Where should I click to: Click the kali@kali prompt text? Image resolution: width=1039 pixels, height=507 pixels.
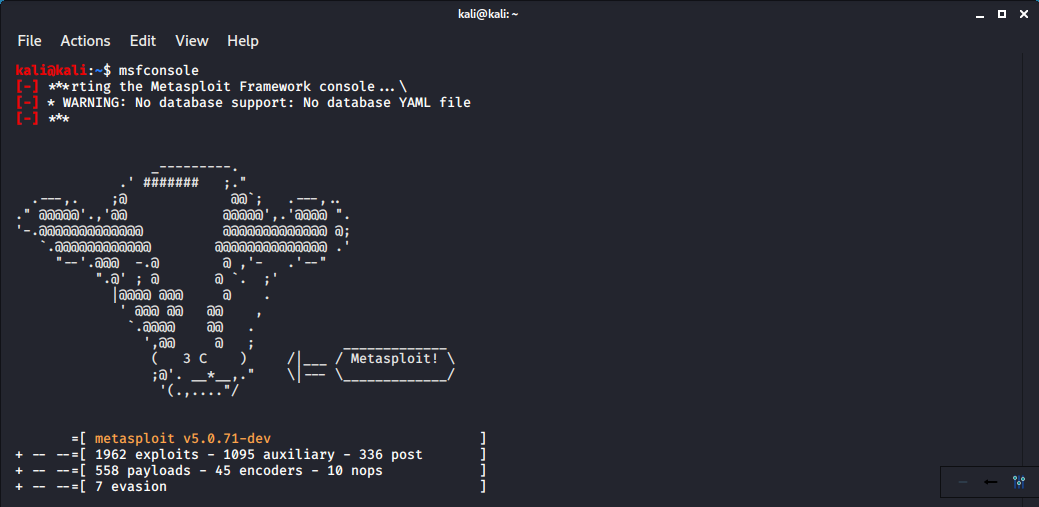(52, 70)
